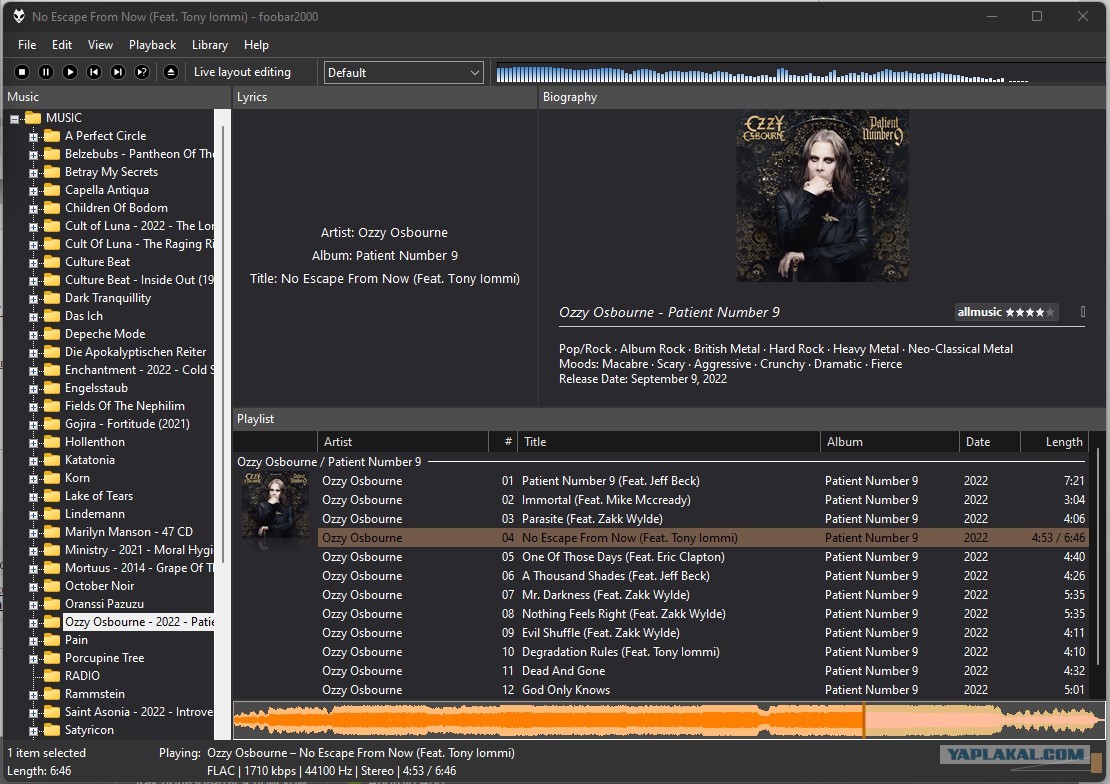Click the allmusic star rating badge
Viewport: 1110px width, 784px height.
coord(1006,312)
